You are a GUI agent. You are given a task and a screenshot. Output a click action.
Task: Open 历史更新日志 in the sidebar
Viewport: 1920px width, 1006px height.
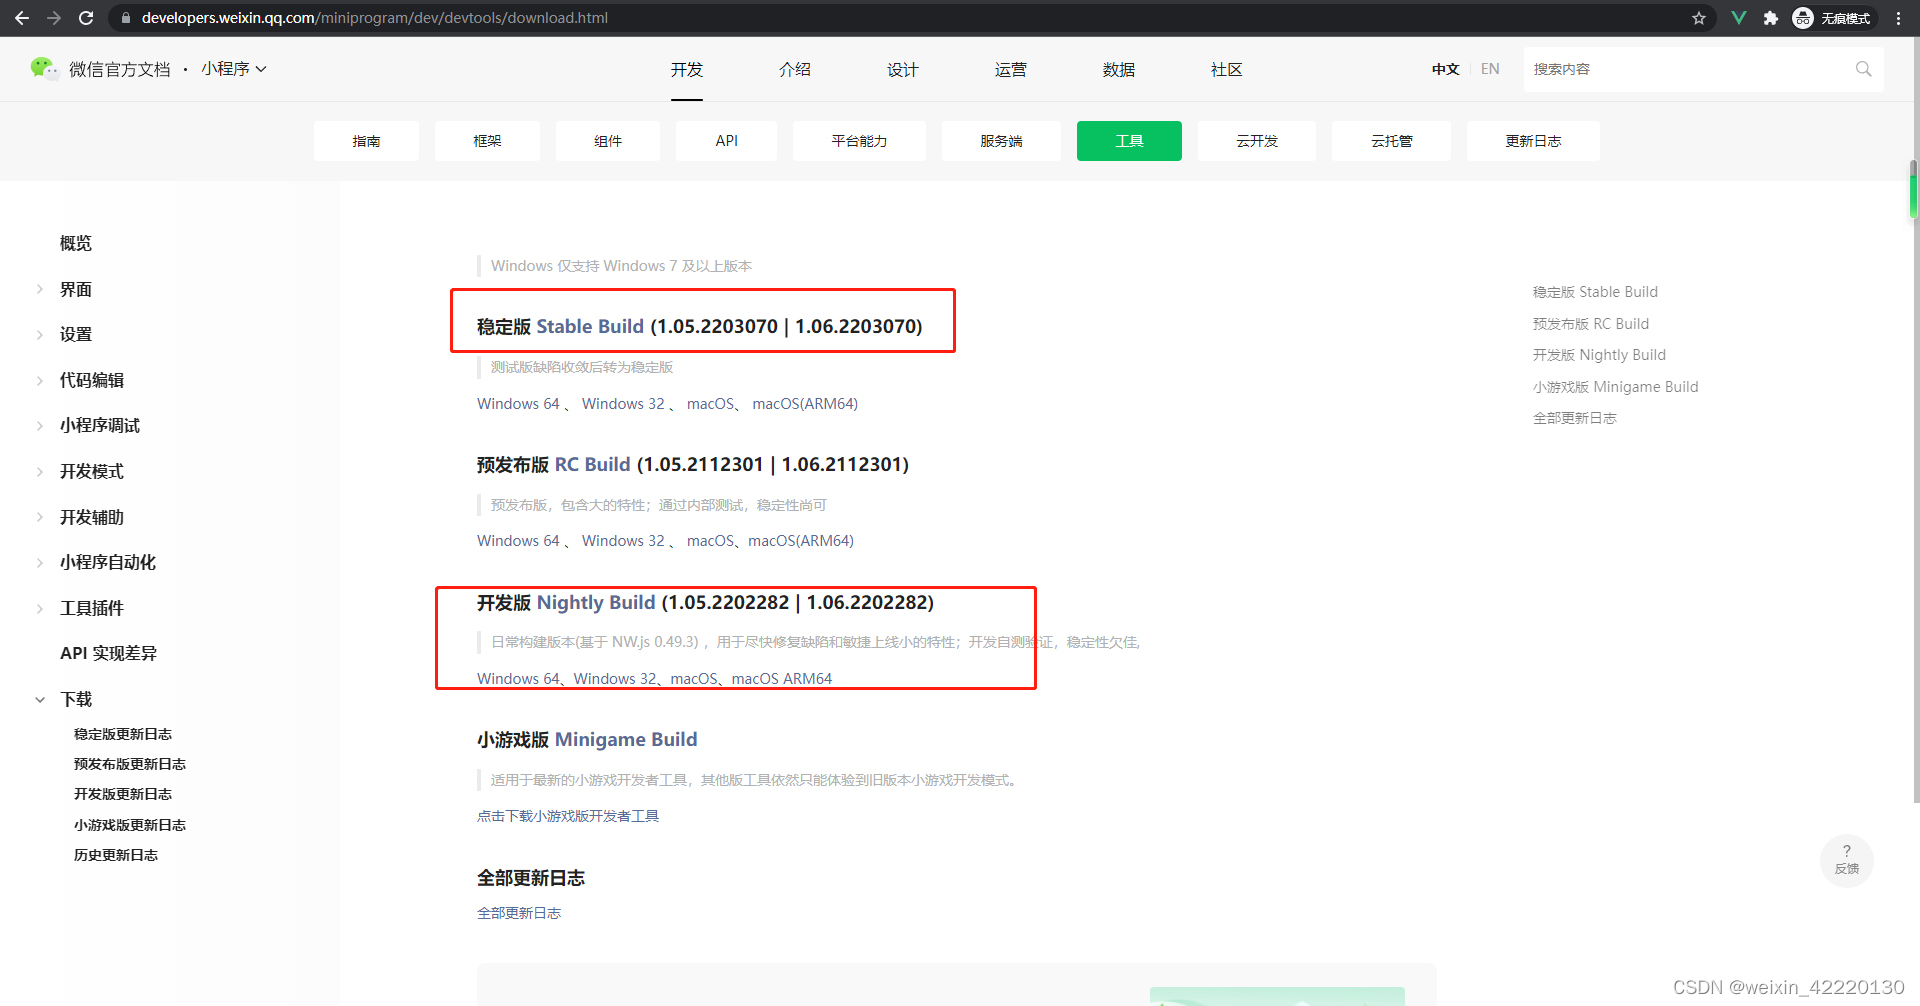(116, 855)
